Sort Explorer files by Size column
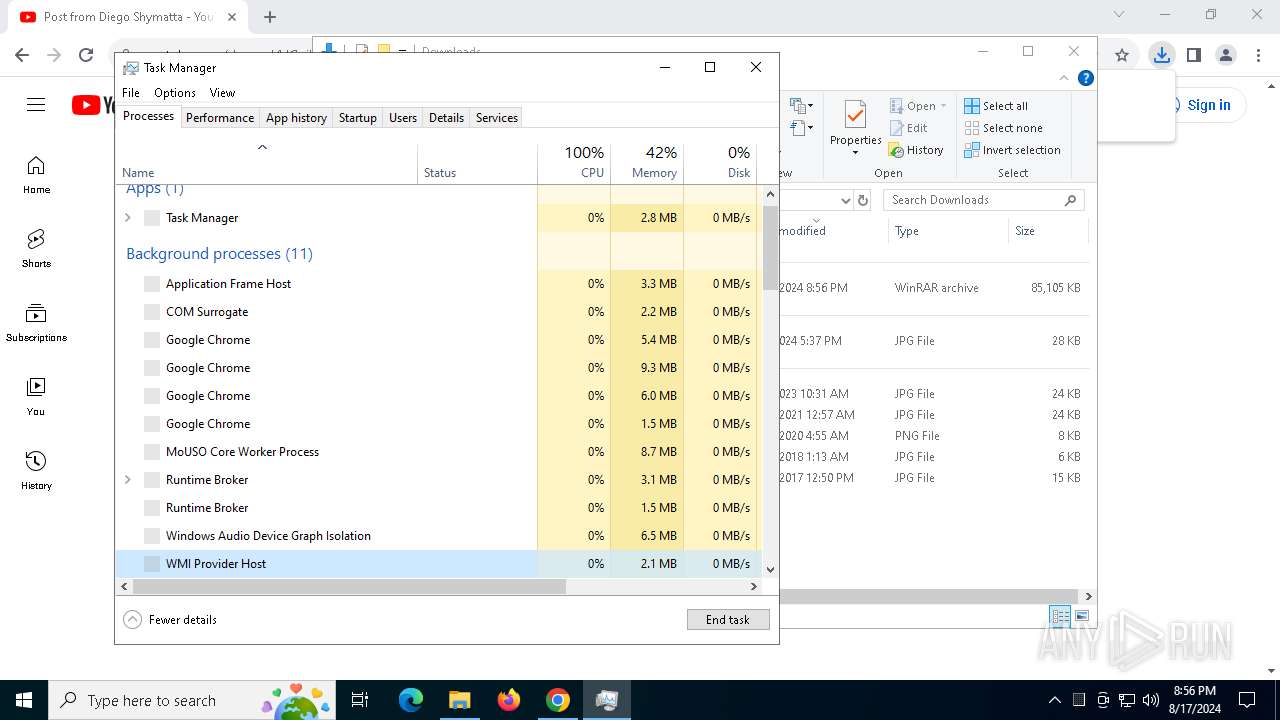 pos(1046,231)
